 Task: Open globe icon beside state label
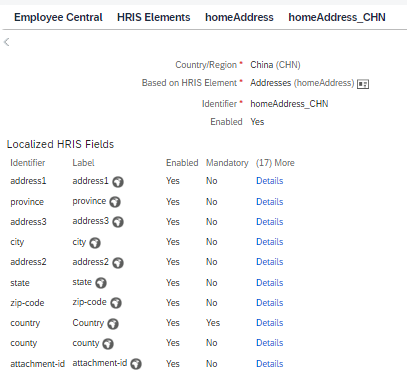[101, 283]
